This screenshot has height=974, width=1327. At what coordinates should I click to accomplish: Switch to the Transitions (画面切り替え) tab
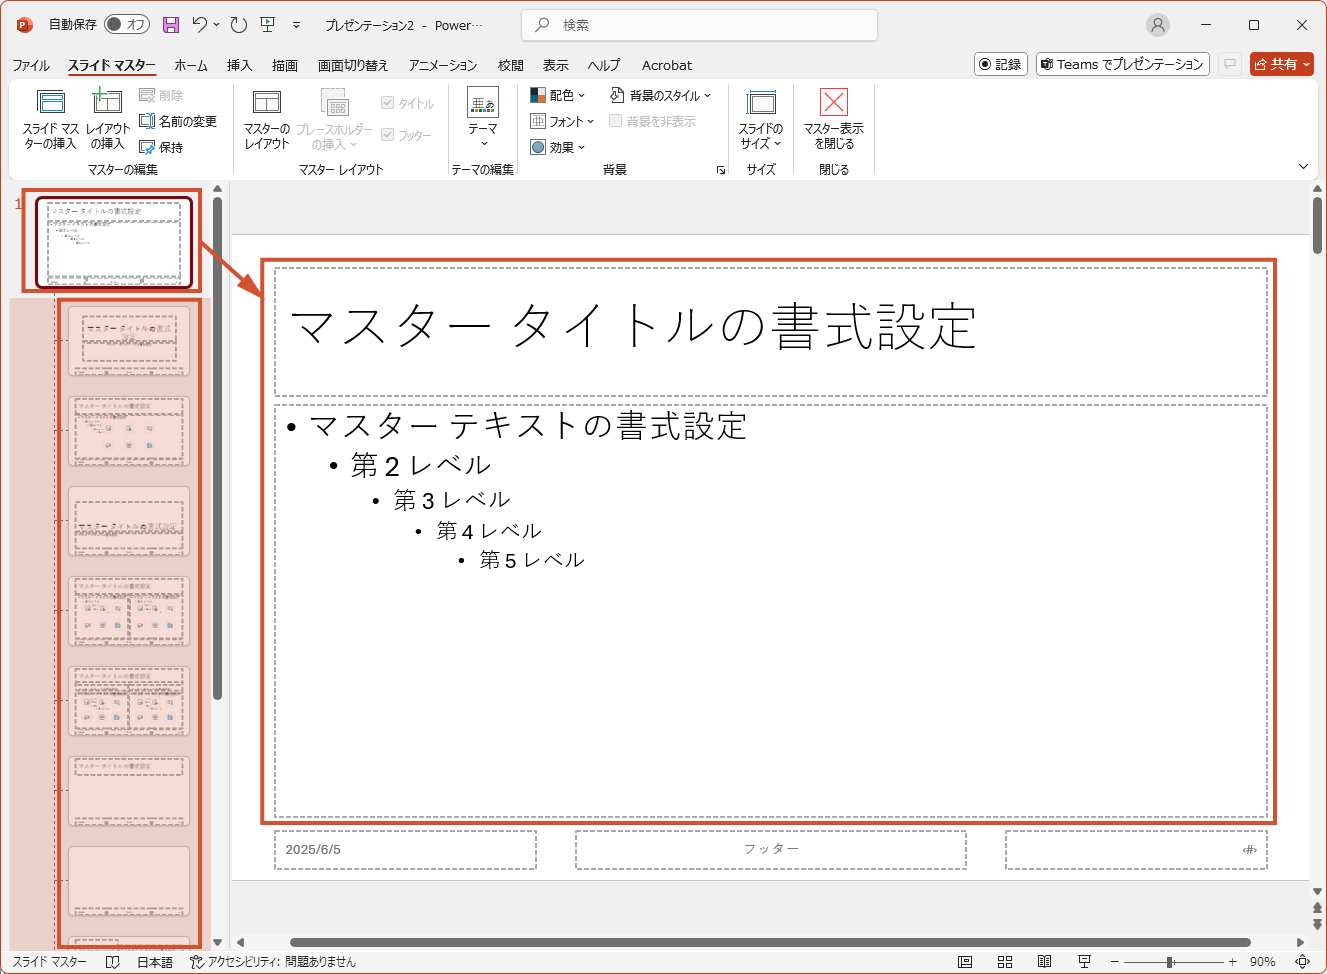coord(353,65)
